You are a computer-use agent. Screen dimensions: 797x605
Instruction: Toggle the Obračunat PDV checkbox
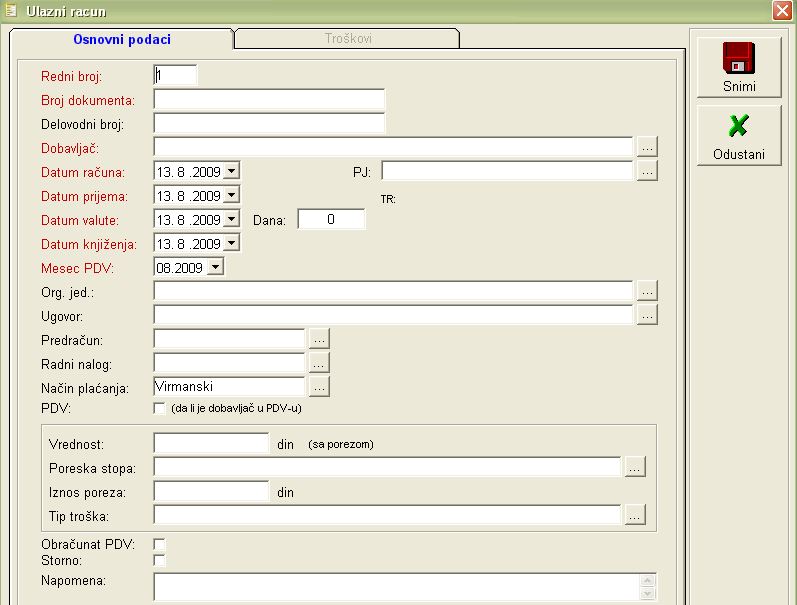tap(159, 544)
